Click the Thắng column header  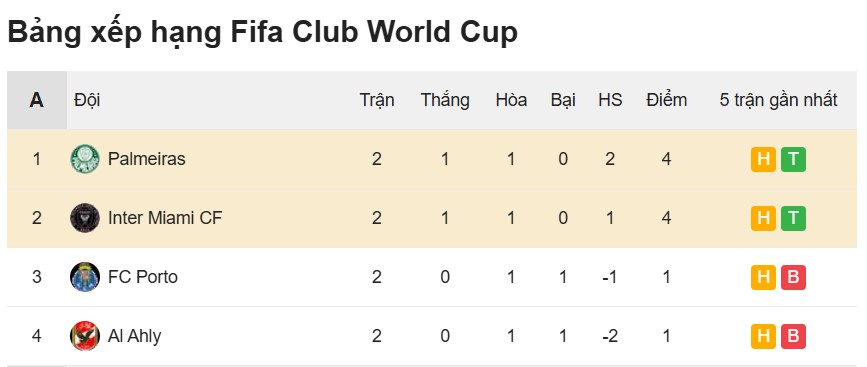click(445, 100)
